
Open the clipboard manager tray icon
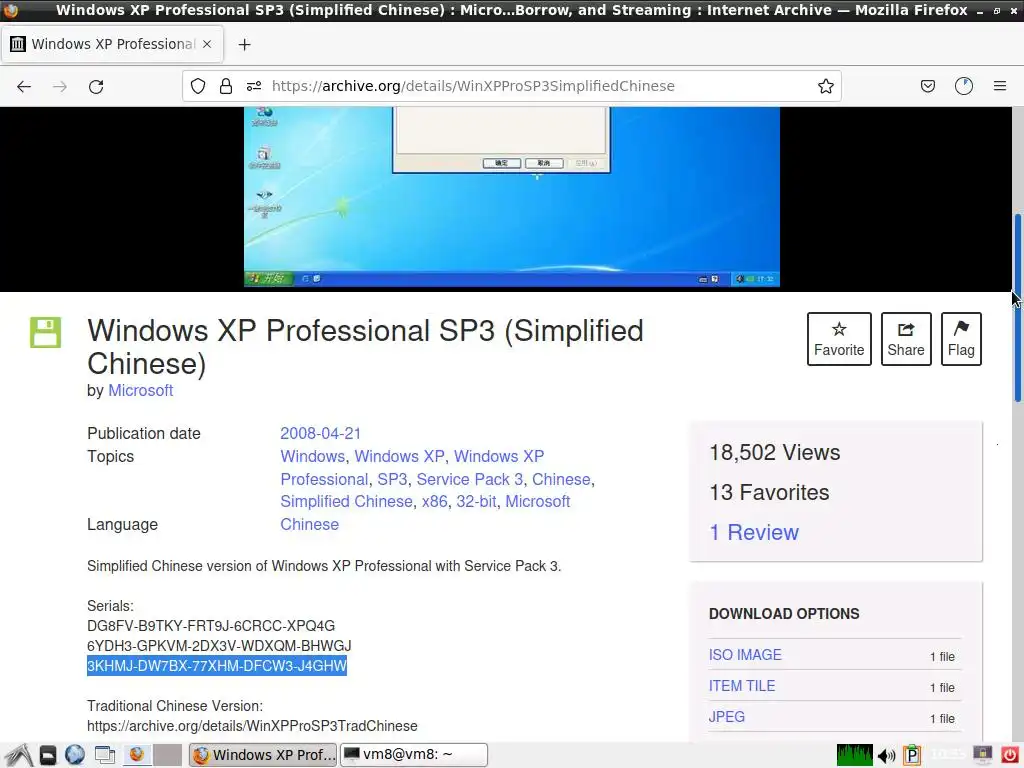912,755
